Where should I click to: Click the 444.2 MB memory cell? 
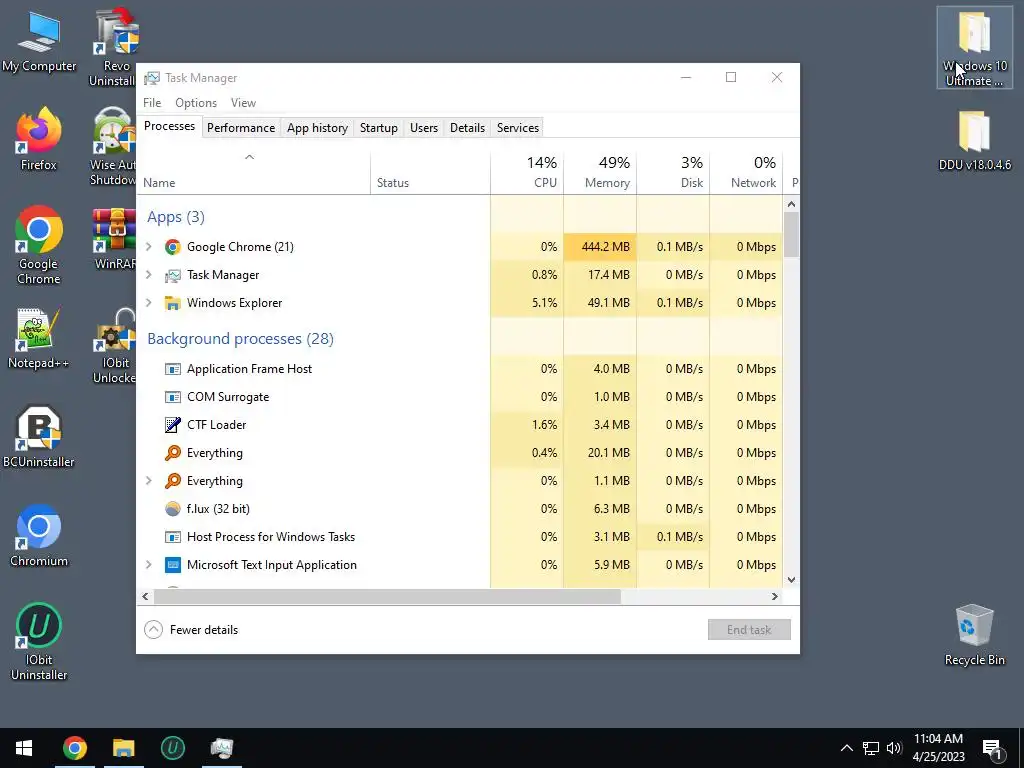coord(600,247)
